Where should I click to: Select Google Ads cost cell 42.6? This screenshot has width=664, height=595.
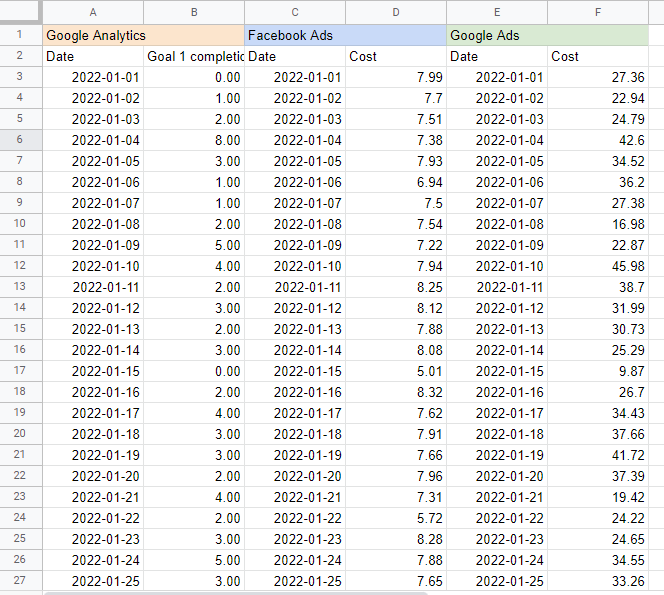coord(597,140)
